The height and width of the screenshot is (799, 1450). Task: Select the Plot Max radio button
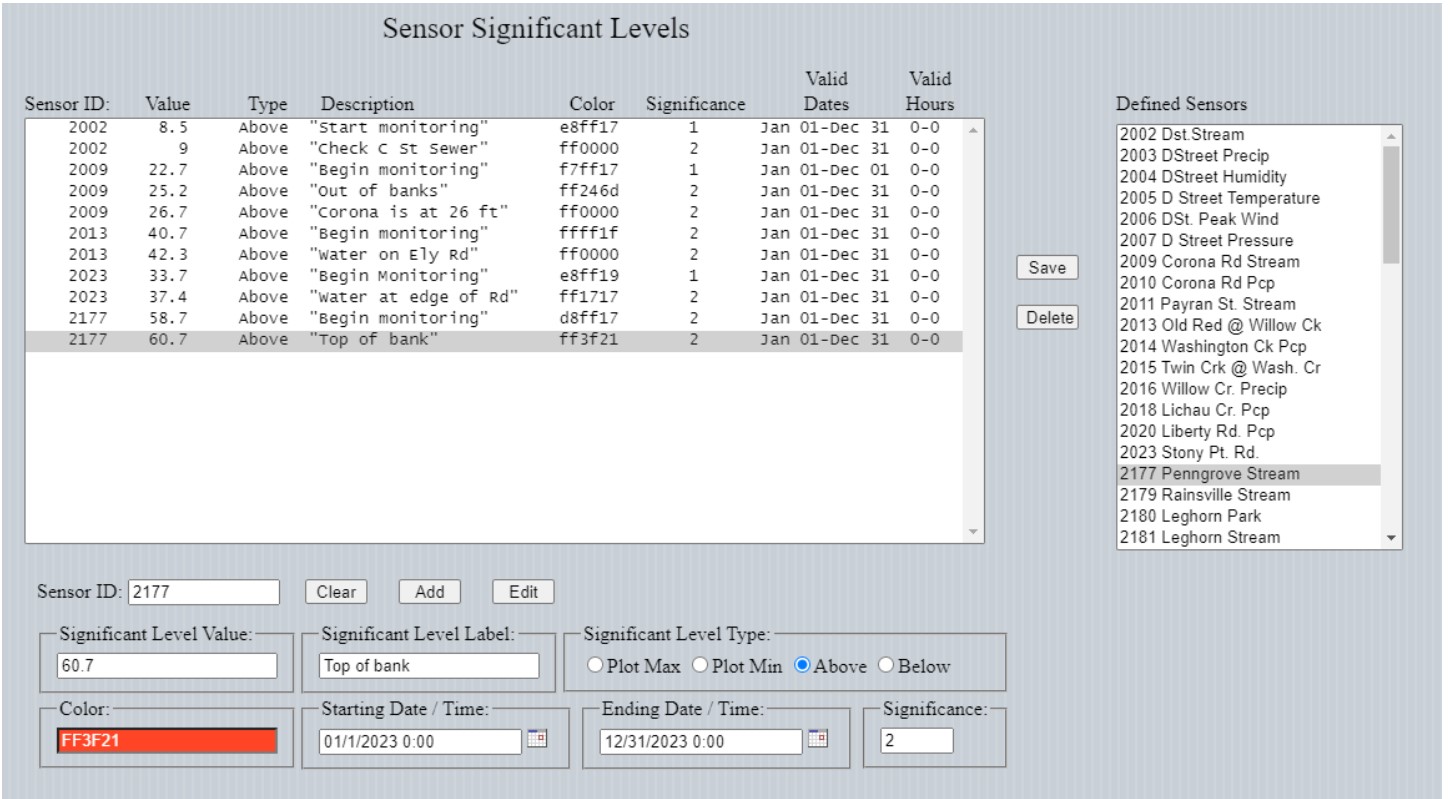(x=597, y=666)
